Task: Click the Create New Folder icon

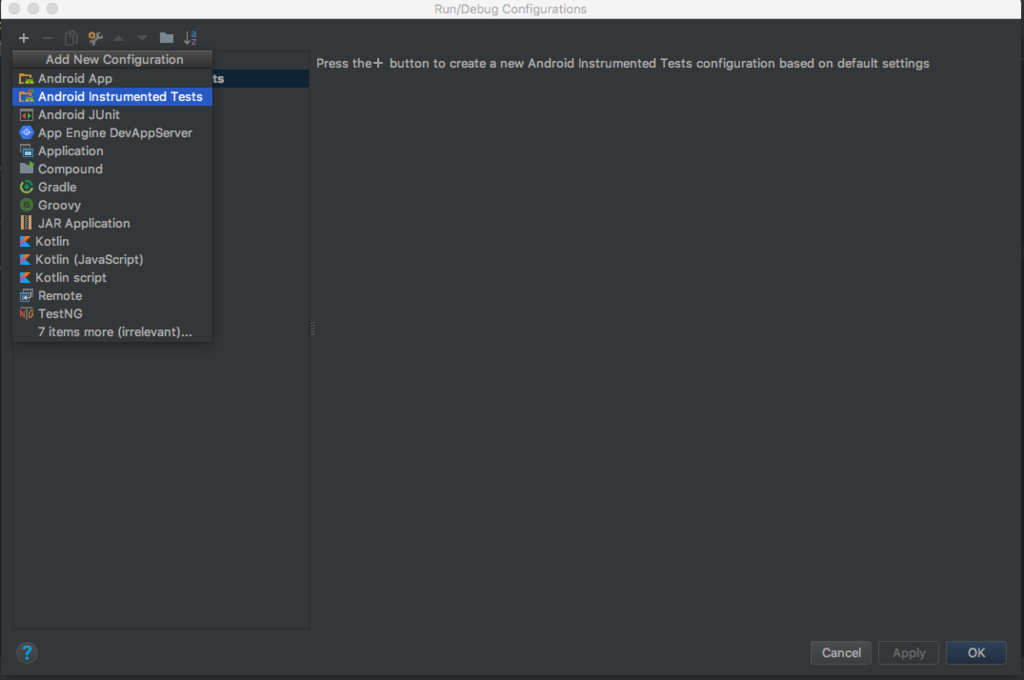Action: coord(167,38)
